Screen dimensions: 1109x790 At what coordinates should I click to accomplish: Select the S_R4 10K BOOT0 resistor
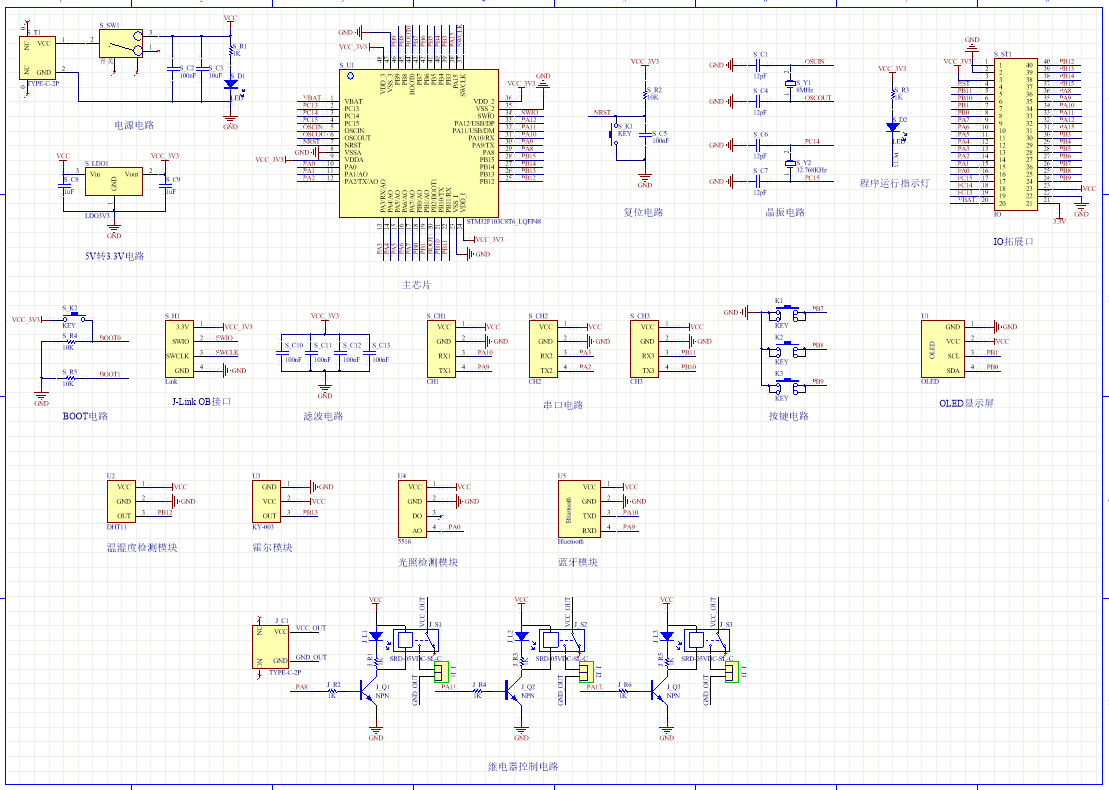(69, 342)
